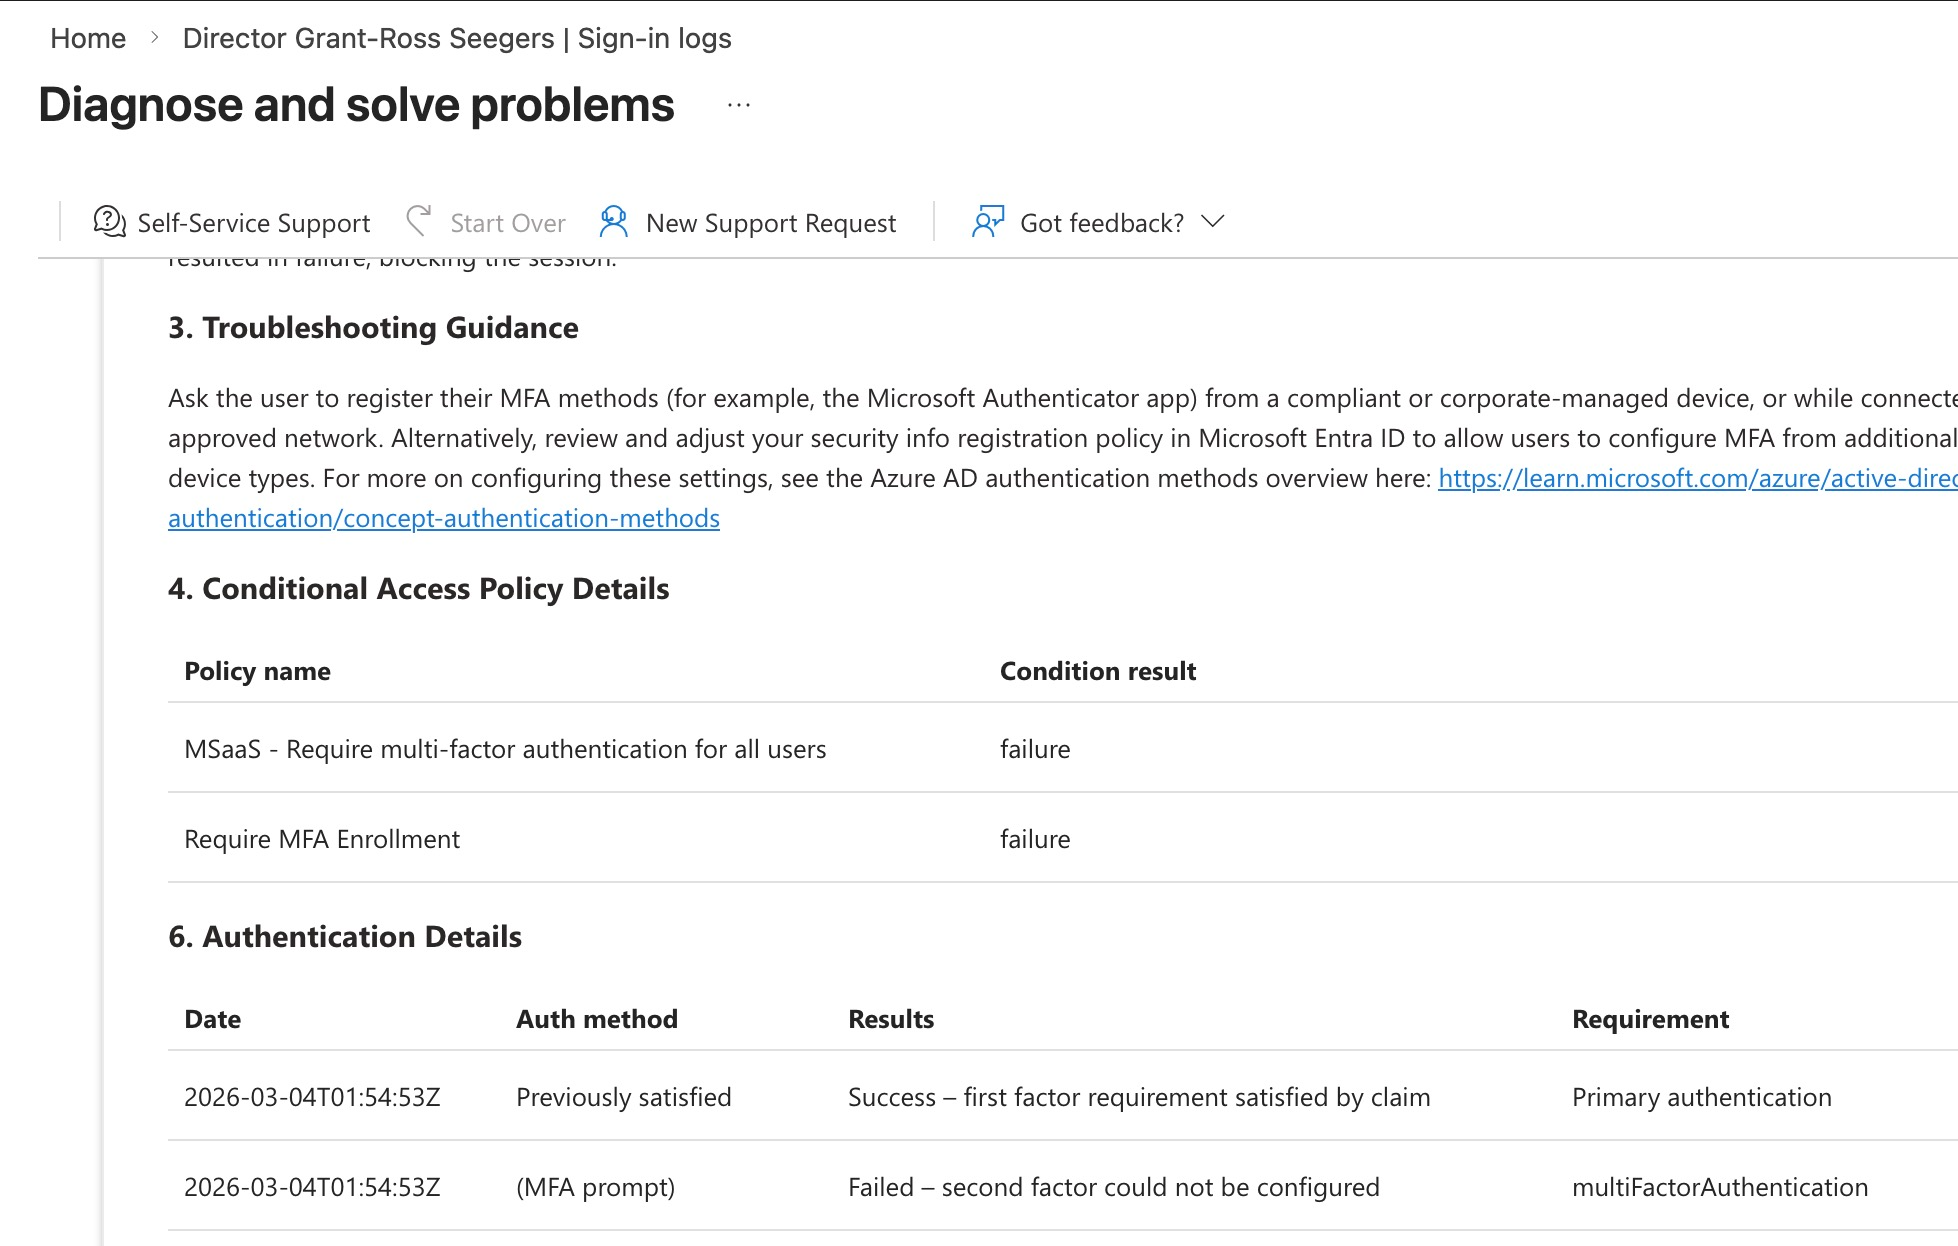This screenshot has width=1958, height=1246.
Task: Click the Auth method column header
Action: tap(596, 1019)
